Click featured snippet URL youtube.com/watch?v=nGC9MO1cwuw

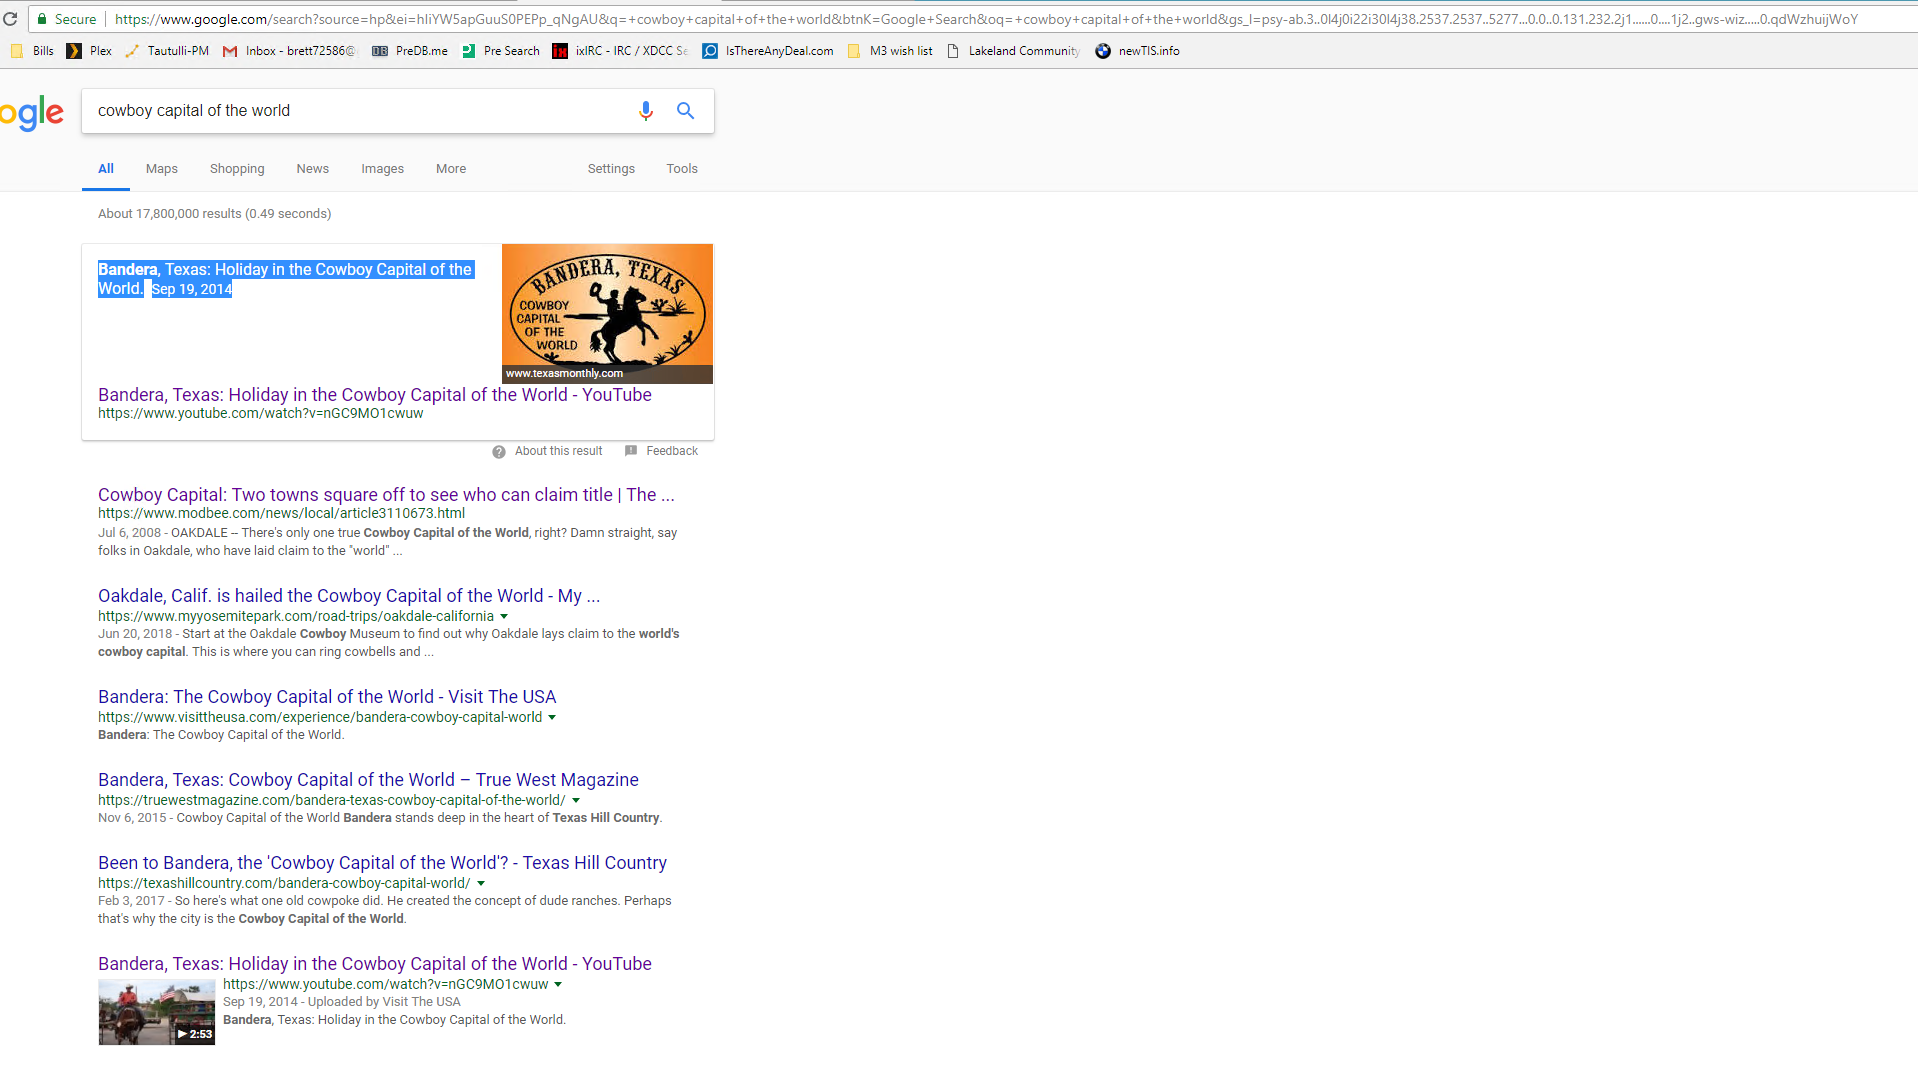(260, 414)
